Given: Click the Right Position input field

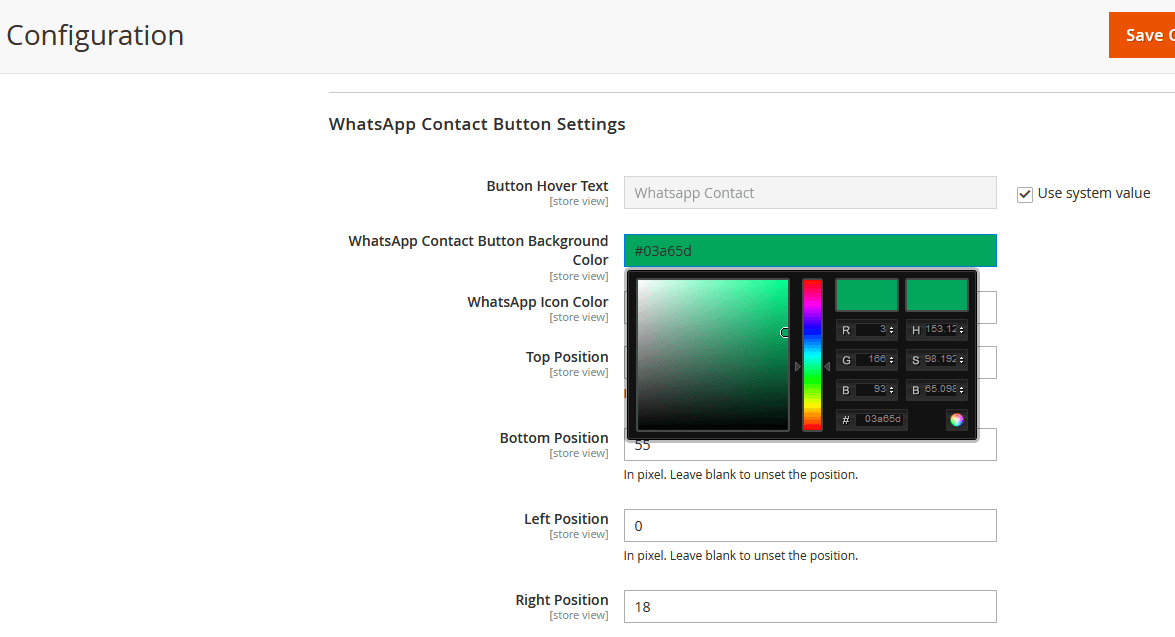Looking at the screenshot, I should 810,607.
